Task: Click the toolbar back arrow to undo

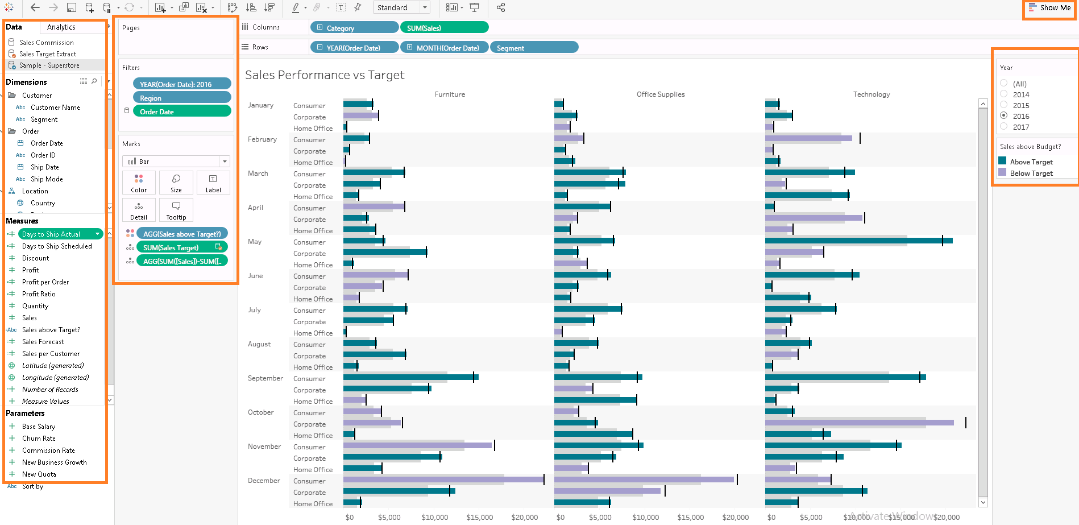Action: tap(36, 7)
